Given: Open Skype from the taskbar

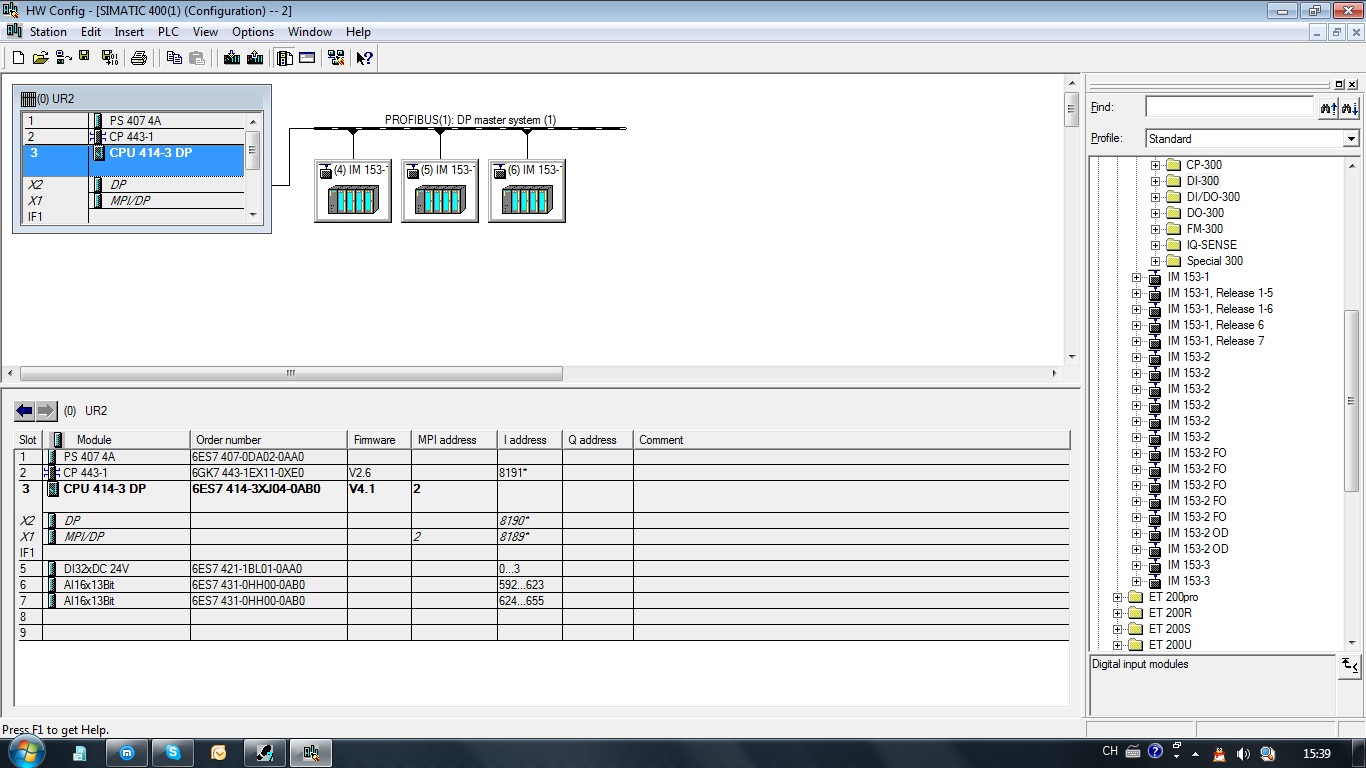Looking at the screenshot, I should [173, 752].
